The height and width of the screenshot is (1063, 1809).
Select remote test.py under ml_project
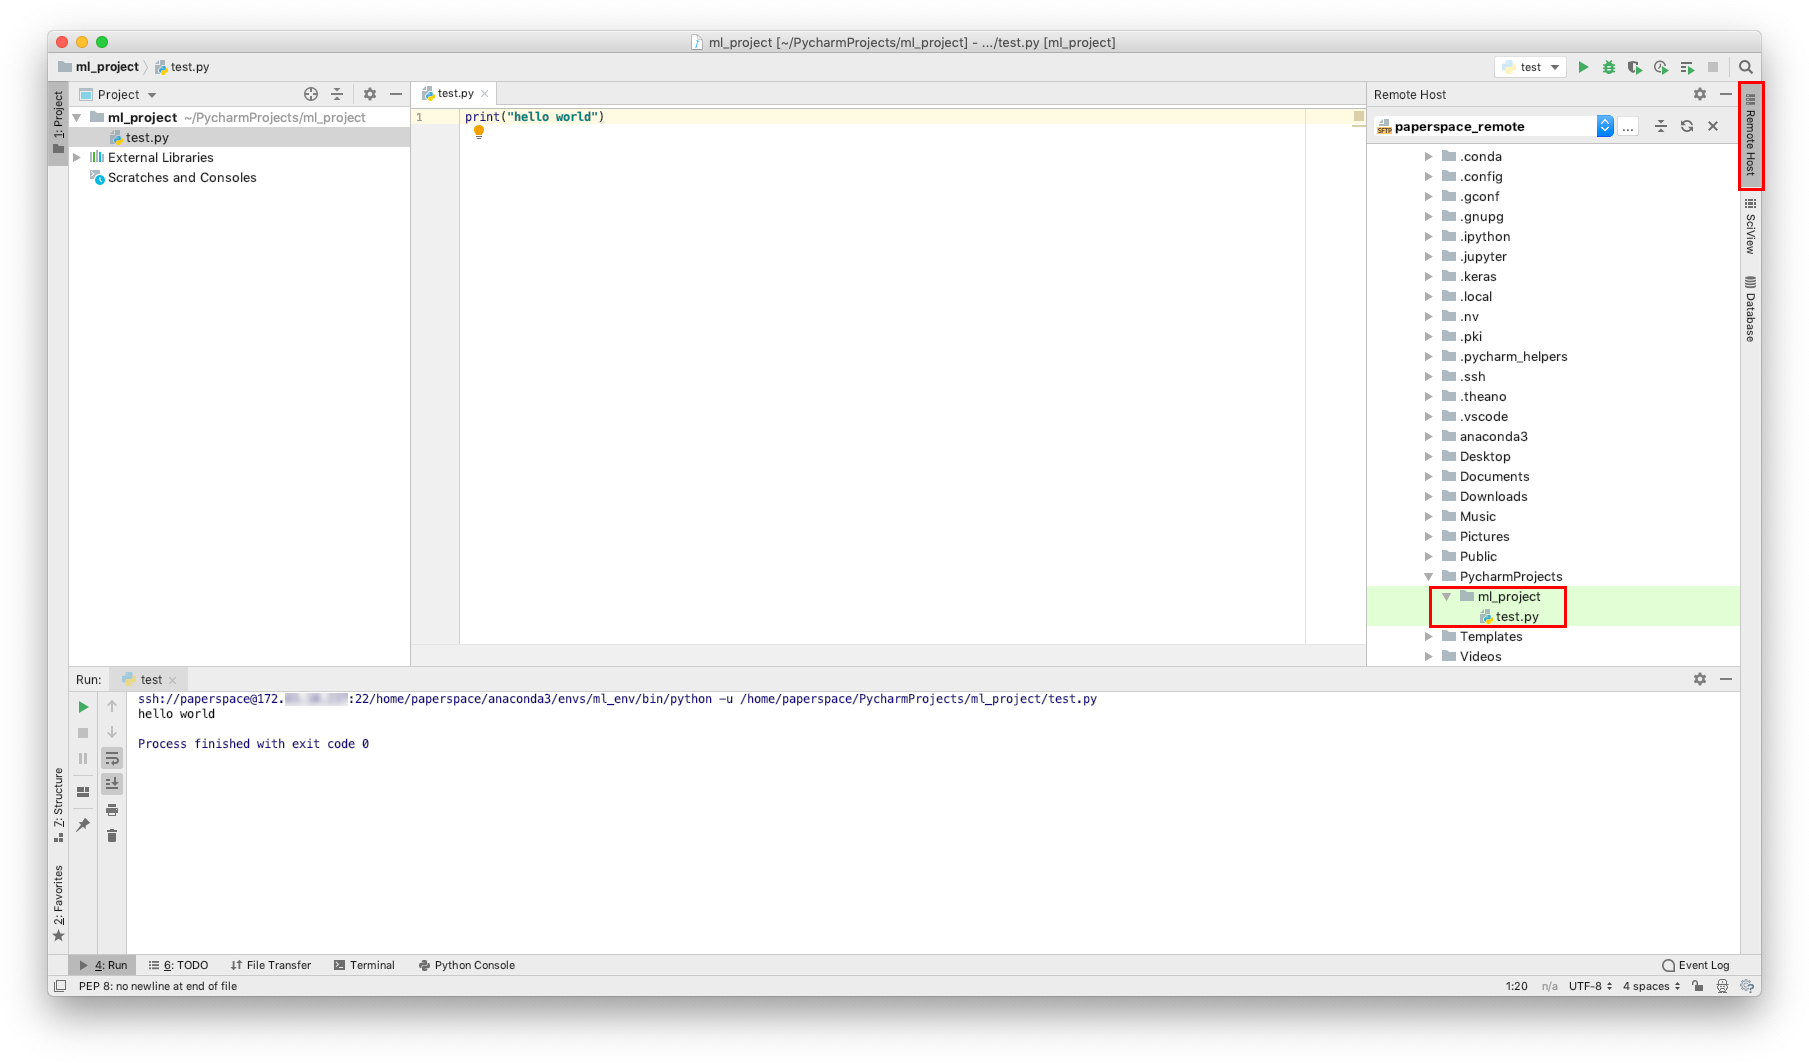pyautogui.click(x=1517, y=616)
